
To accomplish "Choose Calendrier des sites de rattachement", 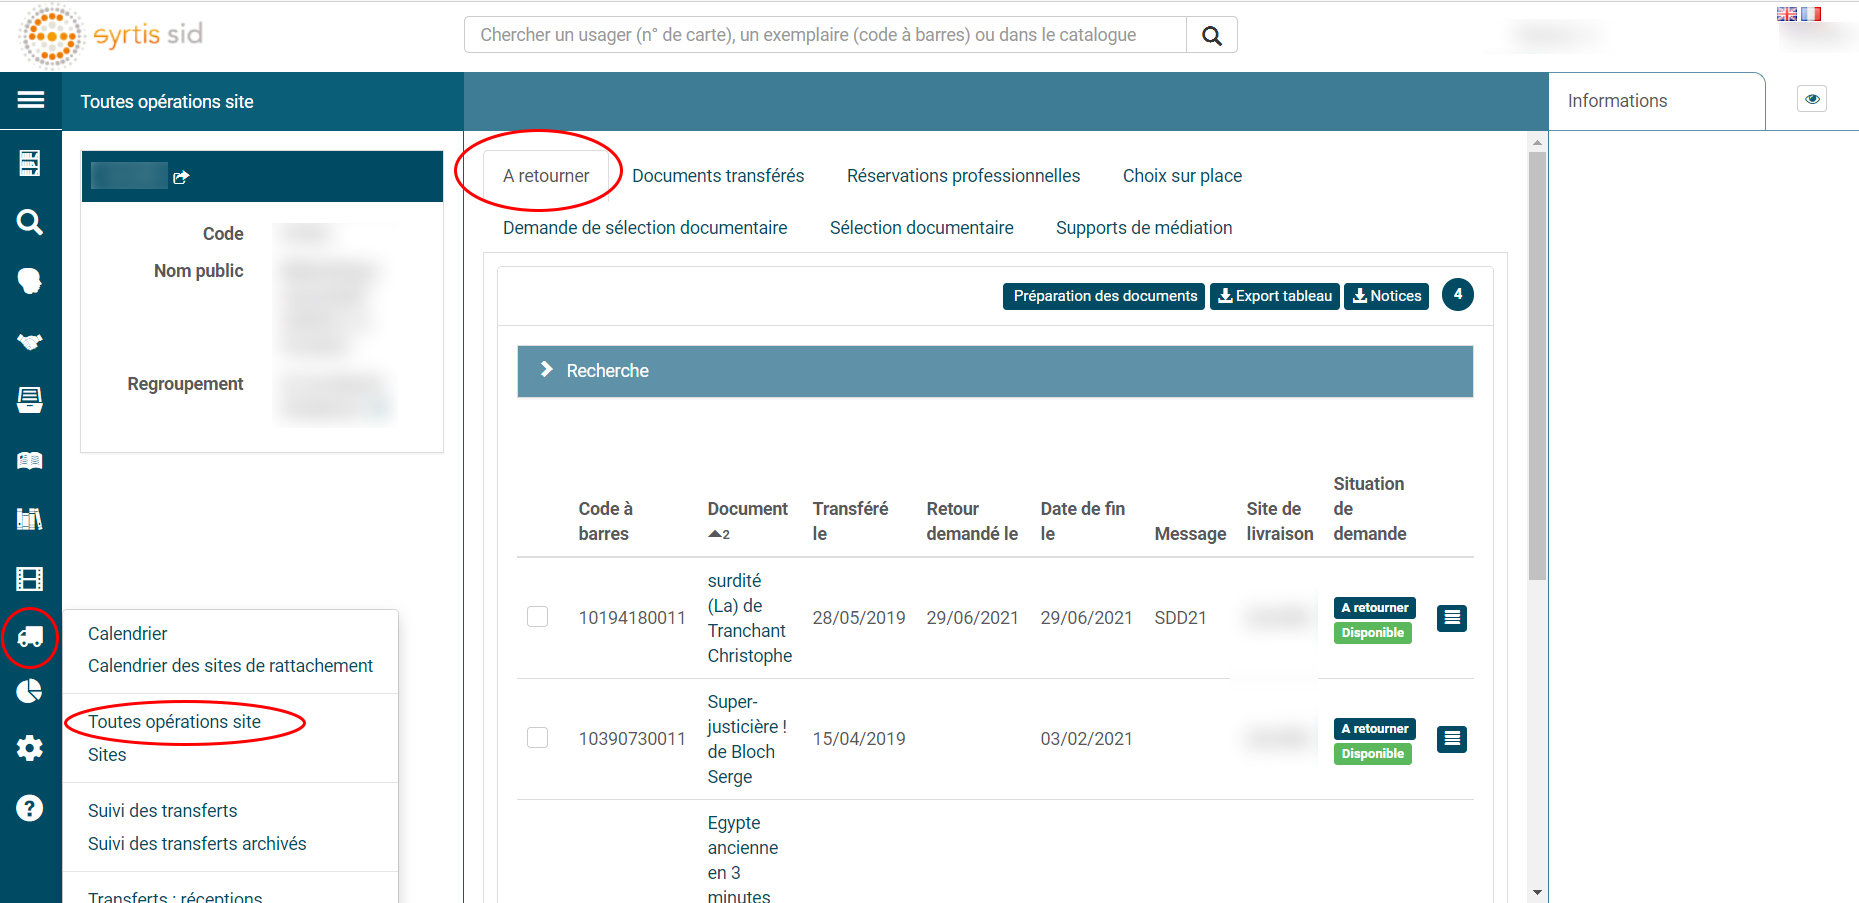I will pos(230,666).
